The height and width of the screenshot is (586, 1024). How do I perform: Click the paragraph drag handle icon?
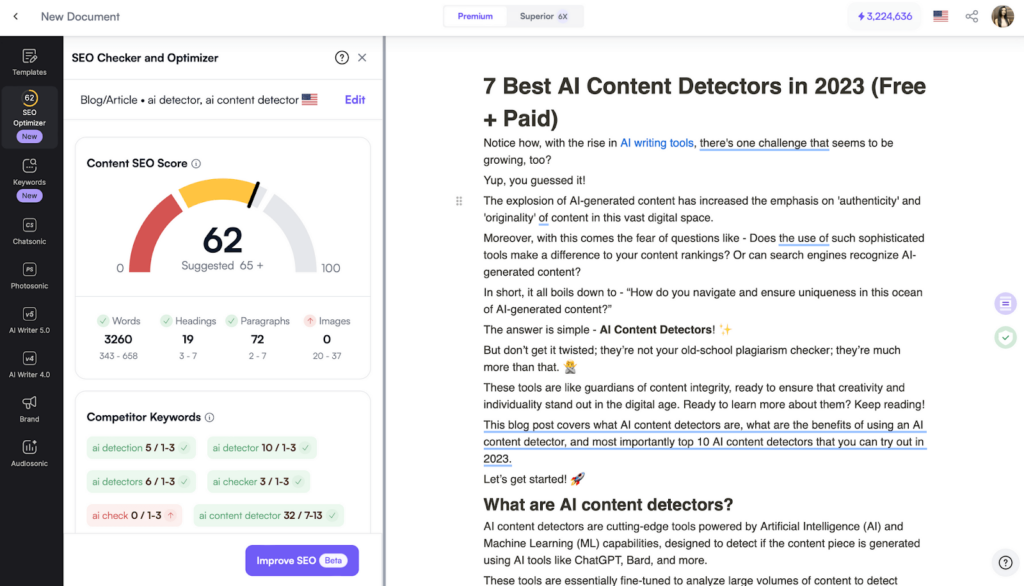pyautogui.click(x=459, y=201)
